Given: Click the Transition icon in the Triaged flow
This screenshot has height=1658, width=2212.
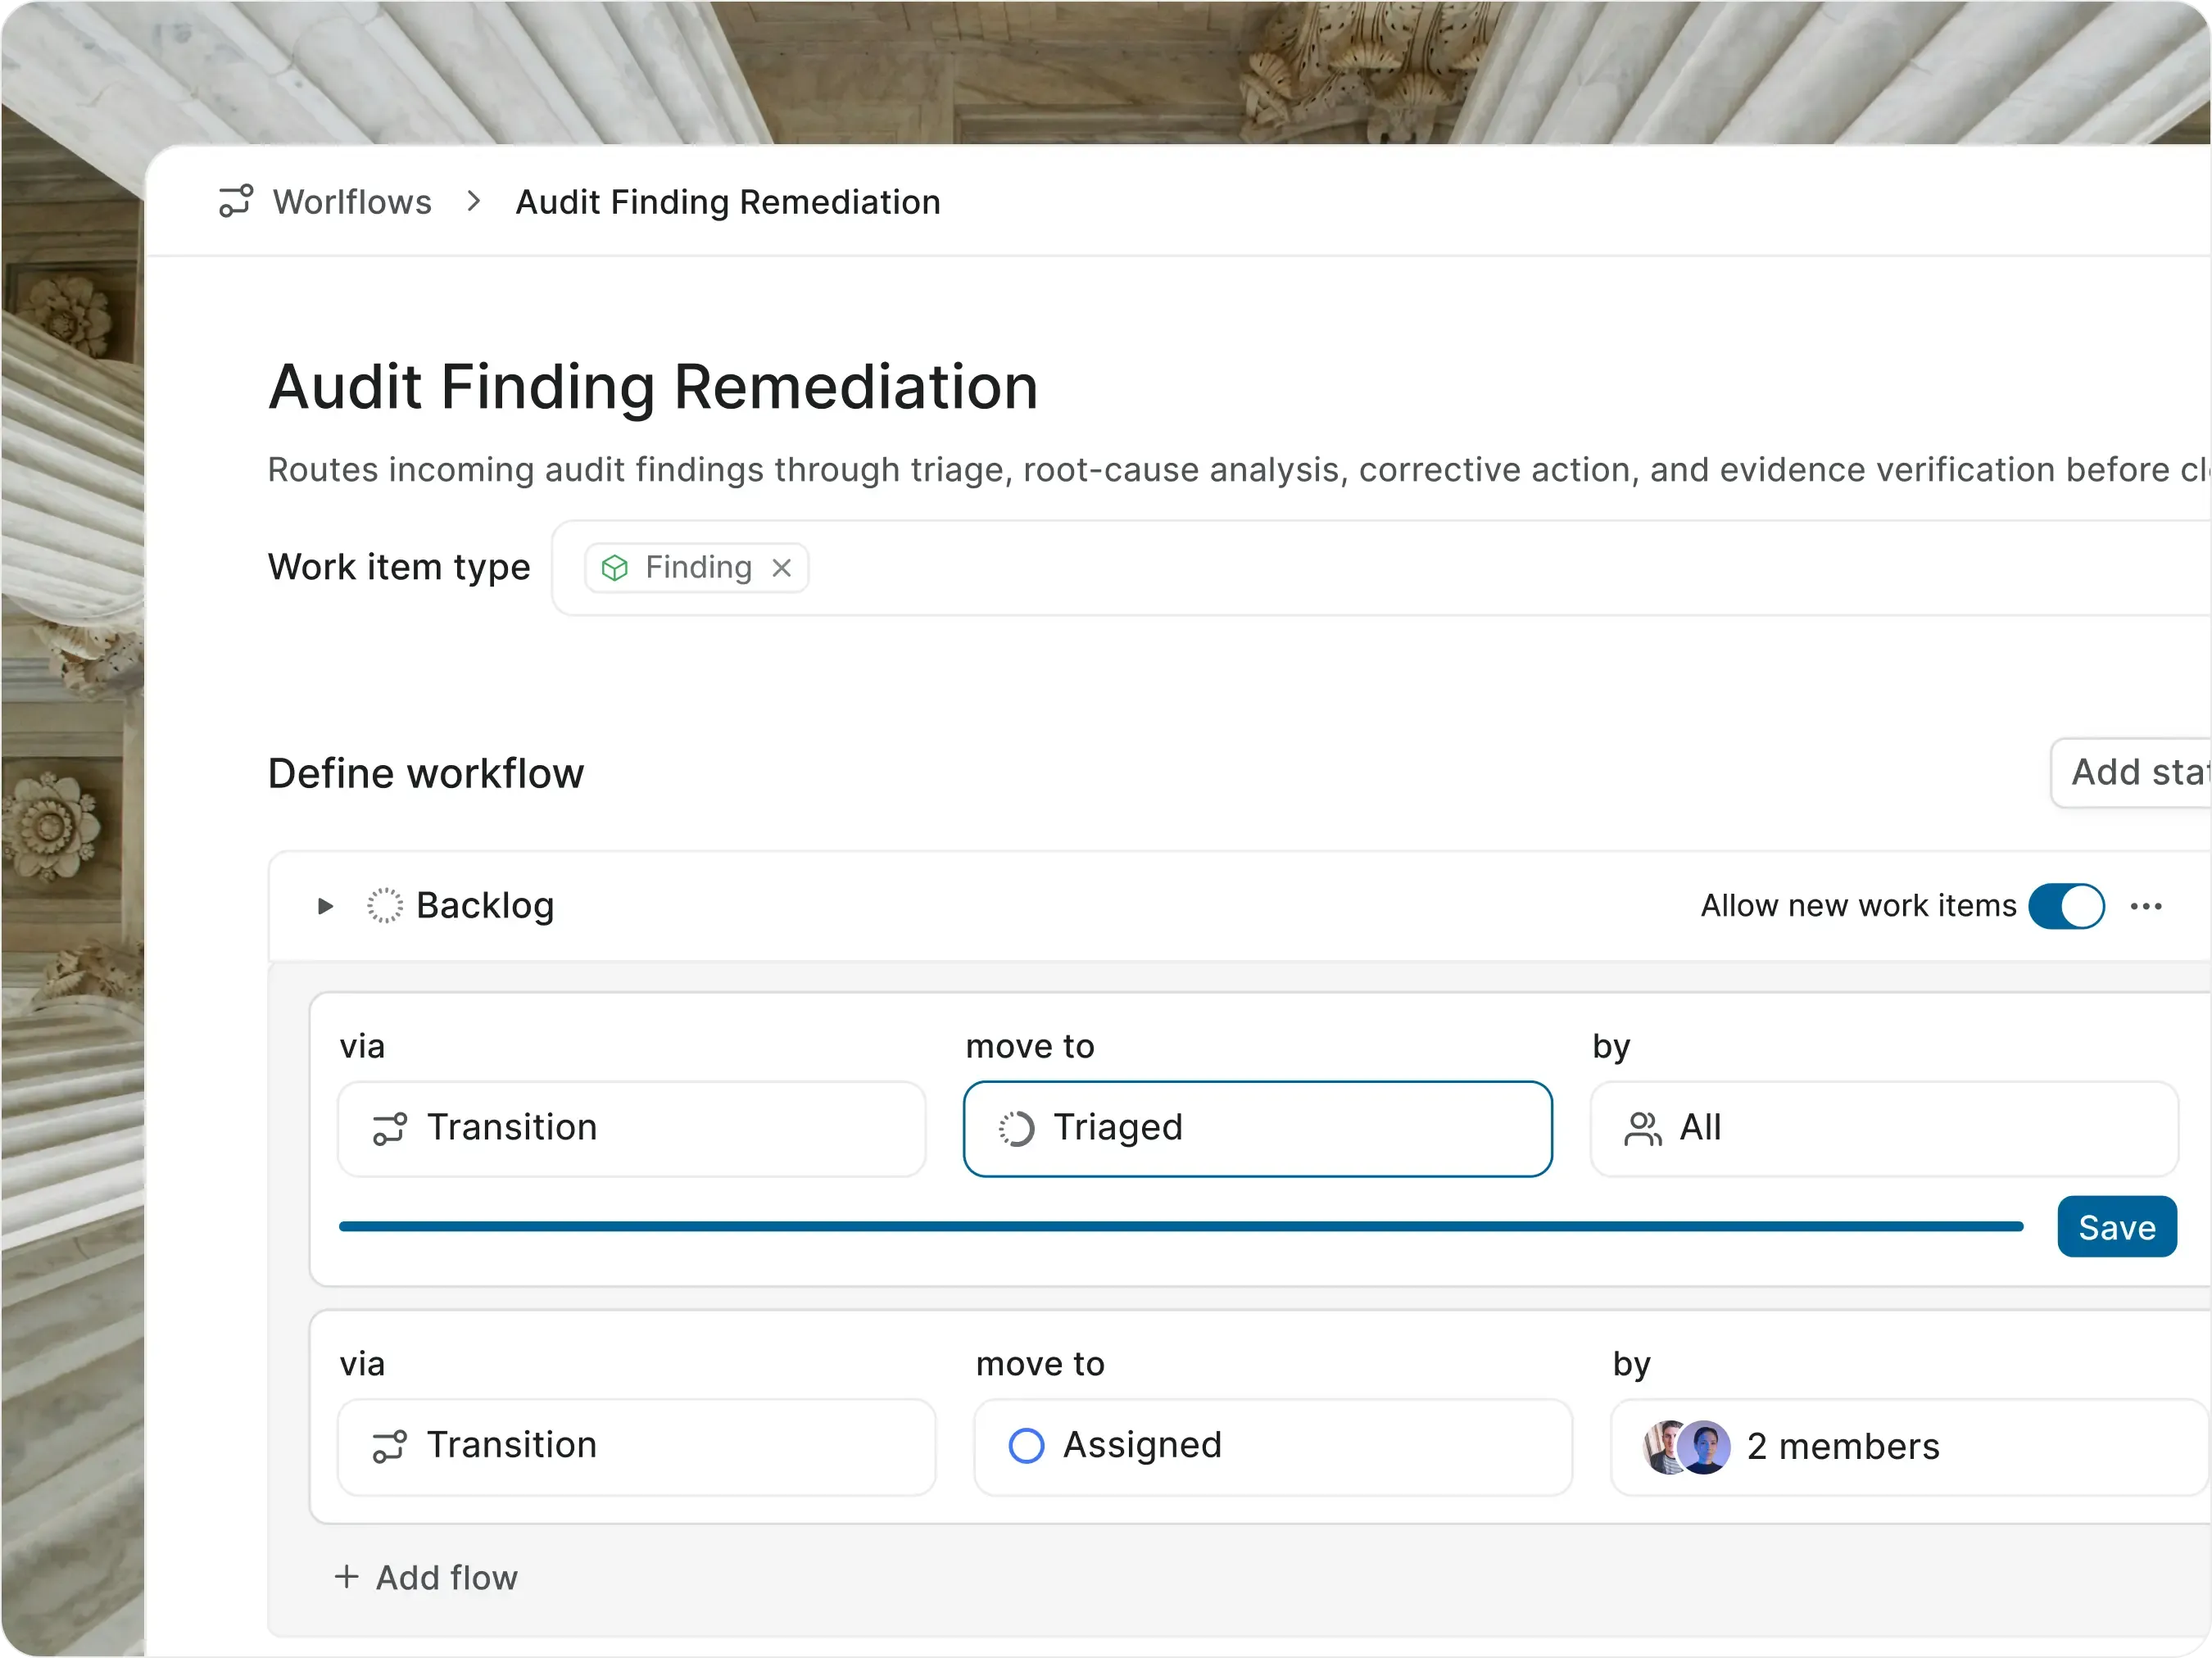Looking at the screenshot, I should pyautogui.click(x=390, y=1129).
